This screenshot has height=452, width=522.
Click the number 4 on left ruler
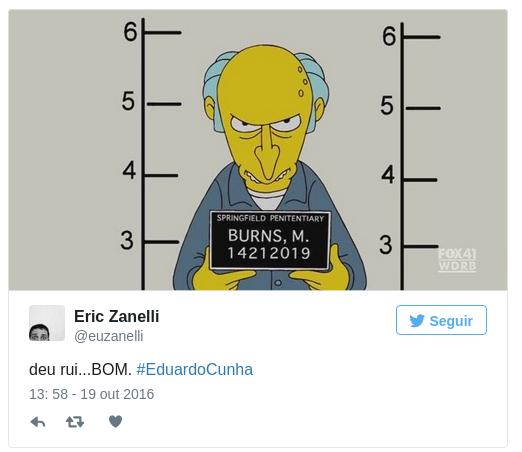coord(129,170)
